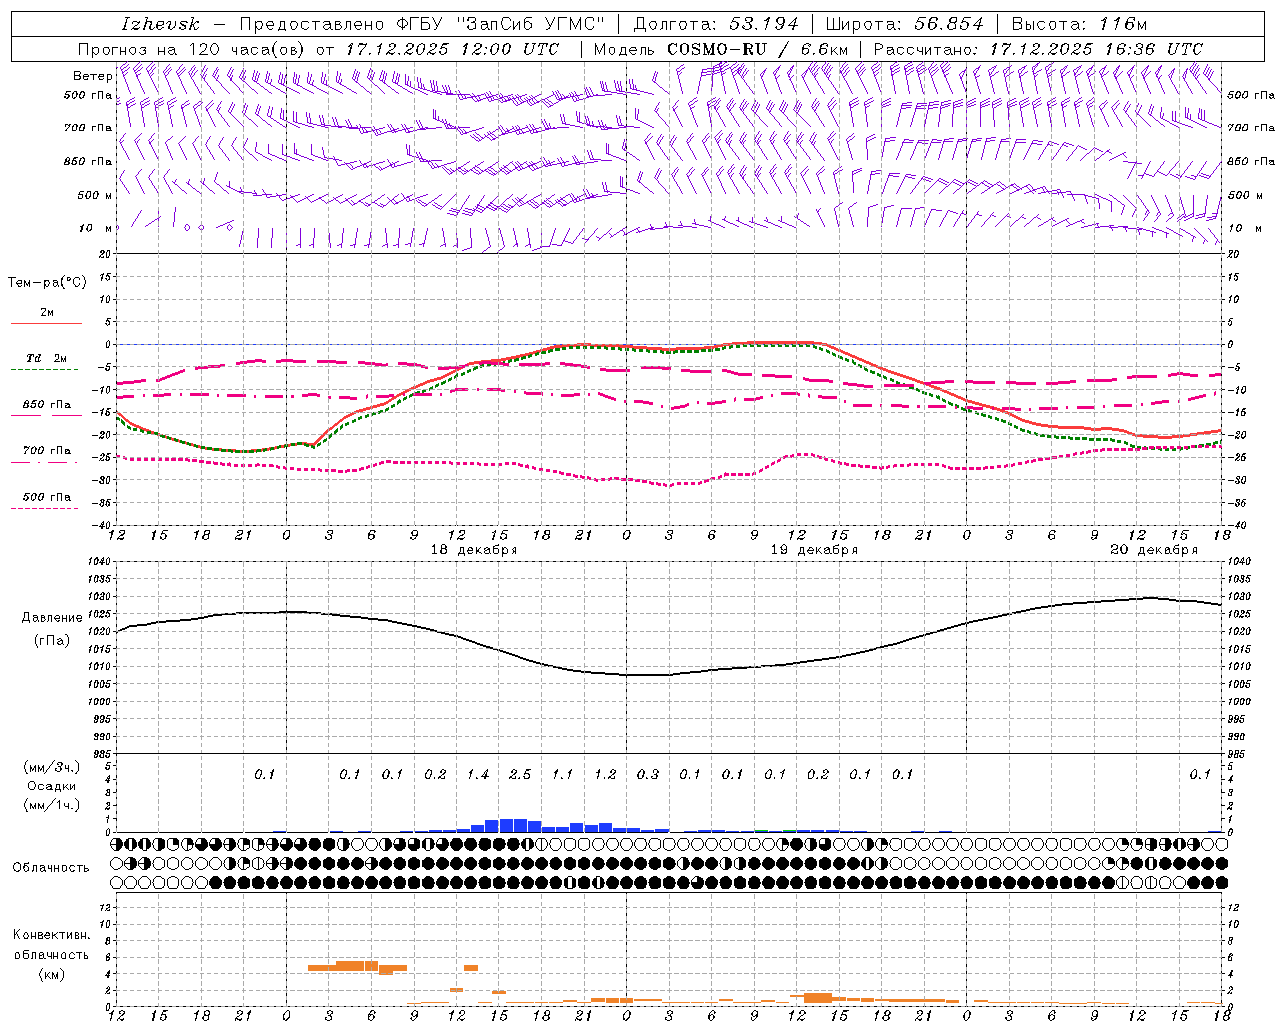The image size is (1280, 1024).
Task: Click the "18 декабря" date label
Action: tap(474, 550)
